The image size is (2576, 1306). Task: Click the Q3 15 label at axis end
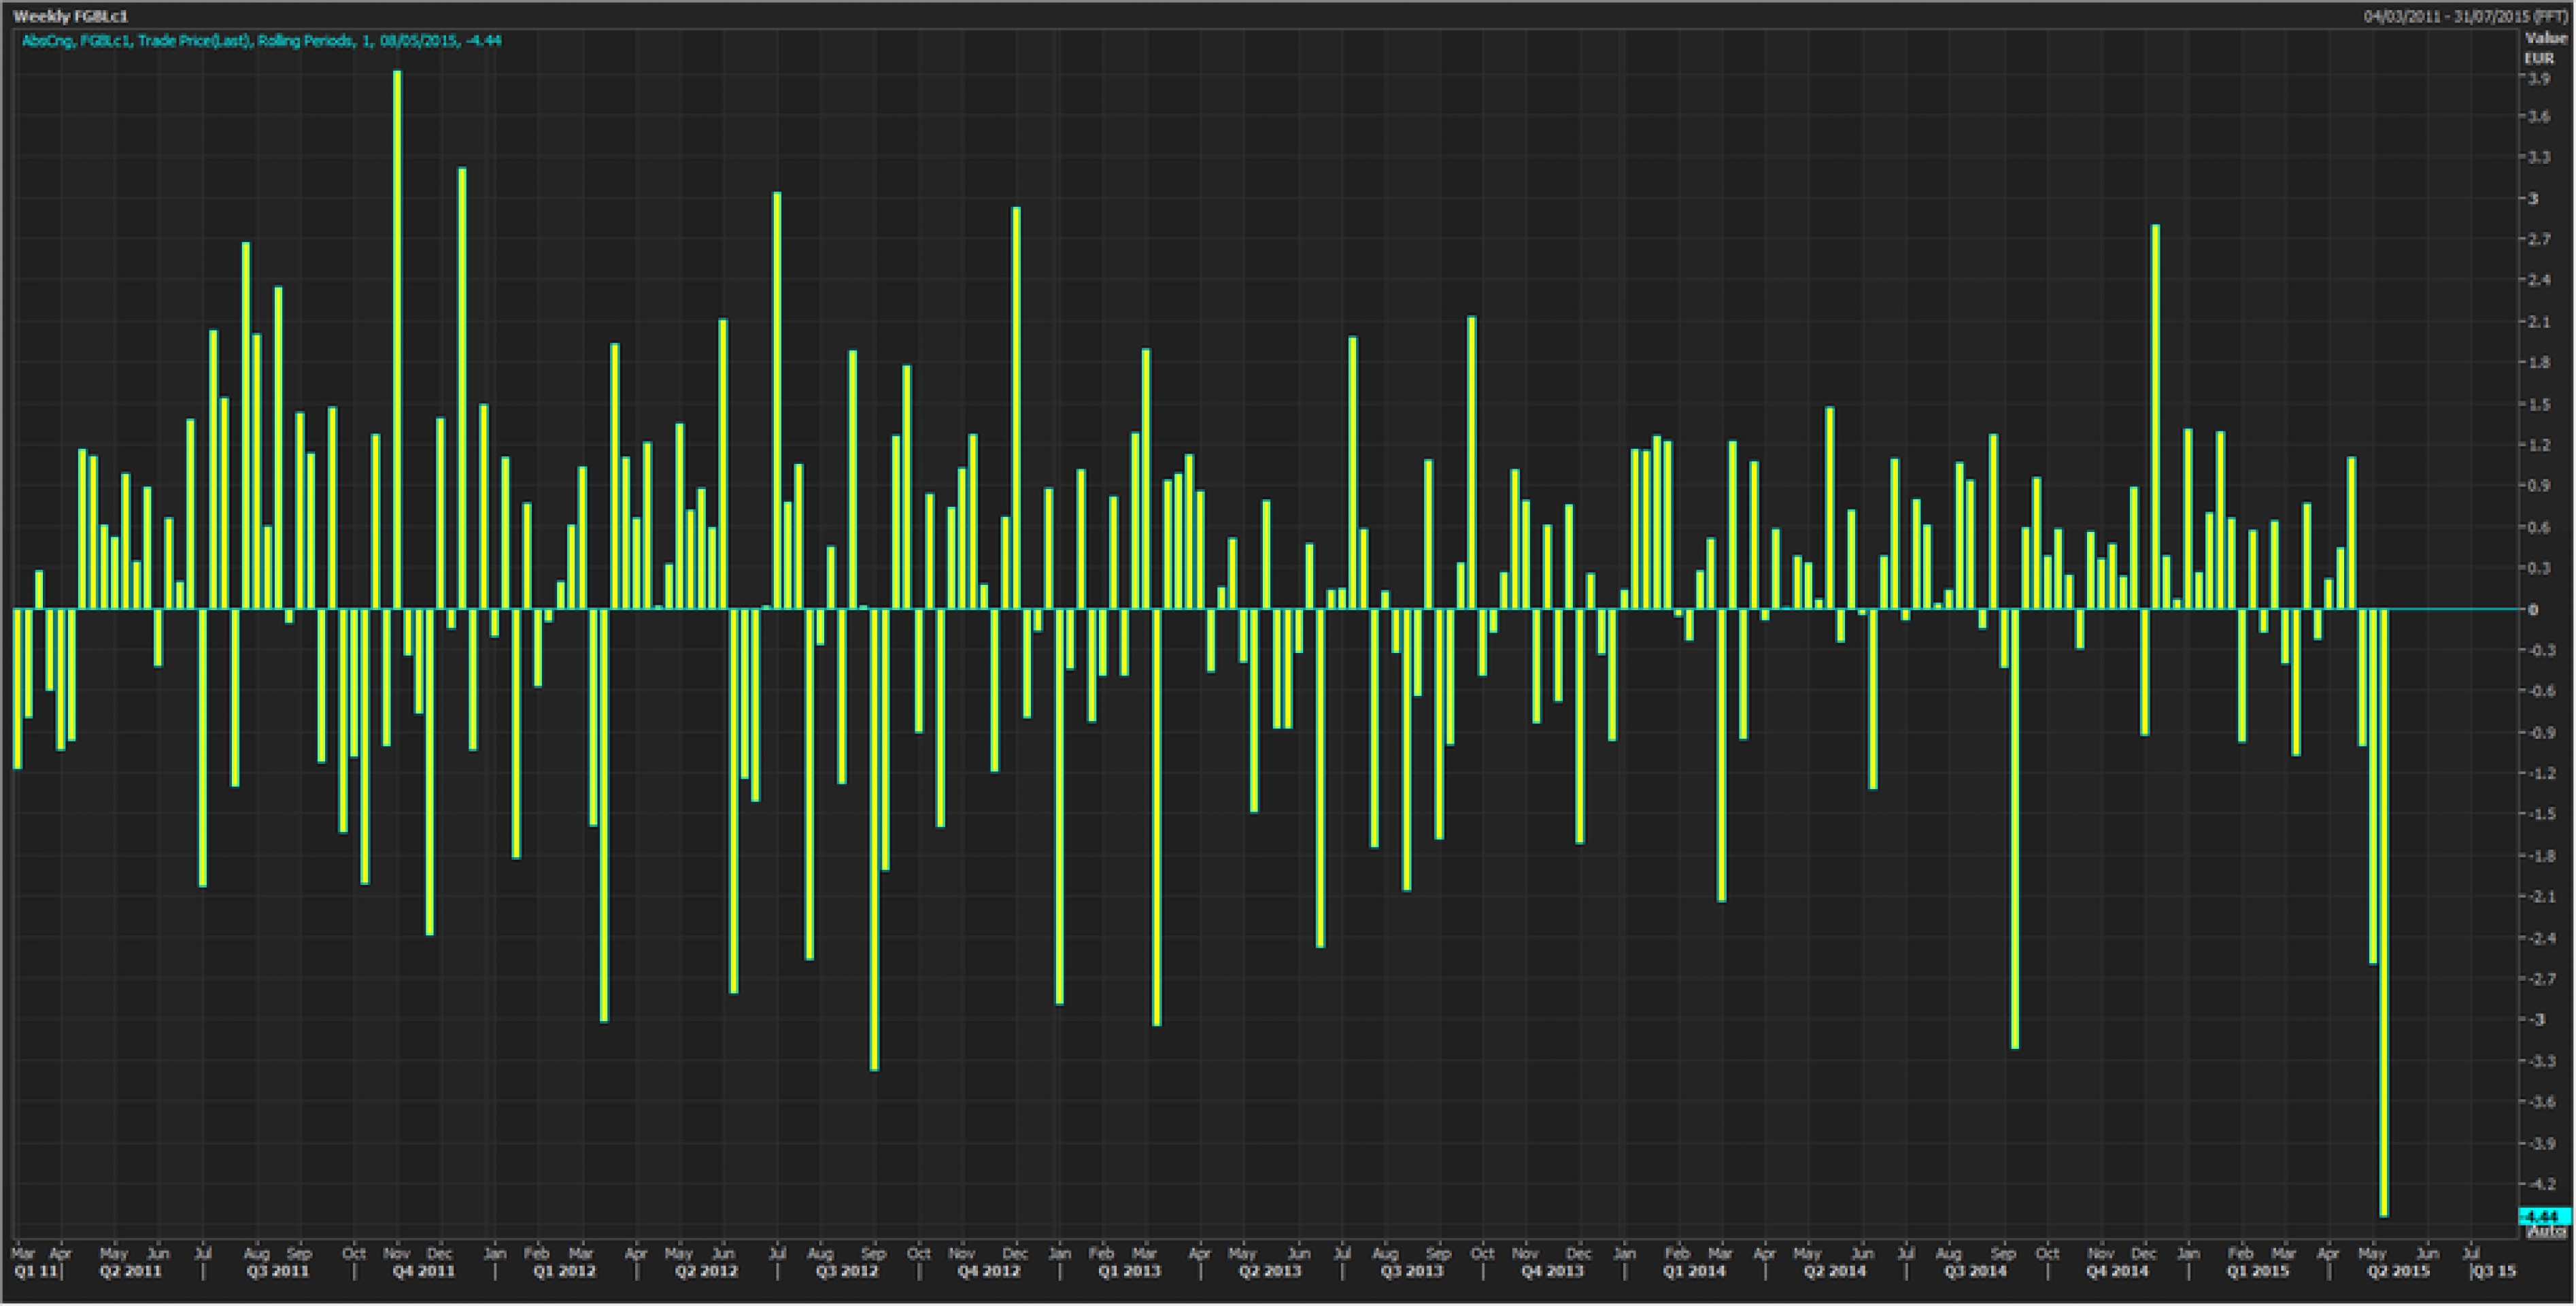pyautogui.click(x=2494, y=1271)
